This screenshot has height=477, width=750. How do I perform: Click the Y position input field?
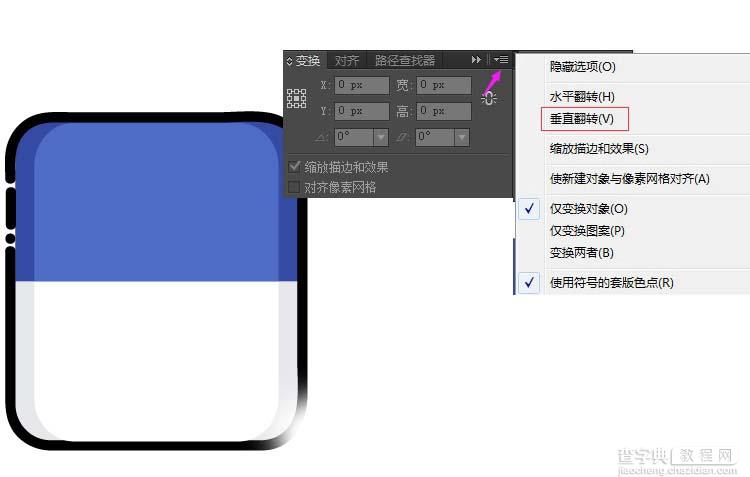362,111
